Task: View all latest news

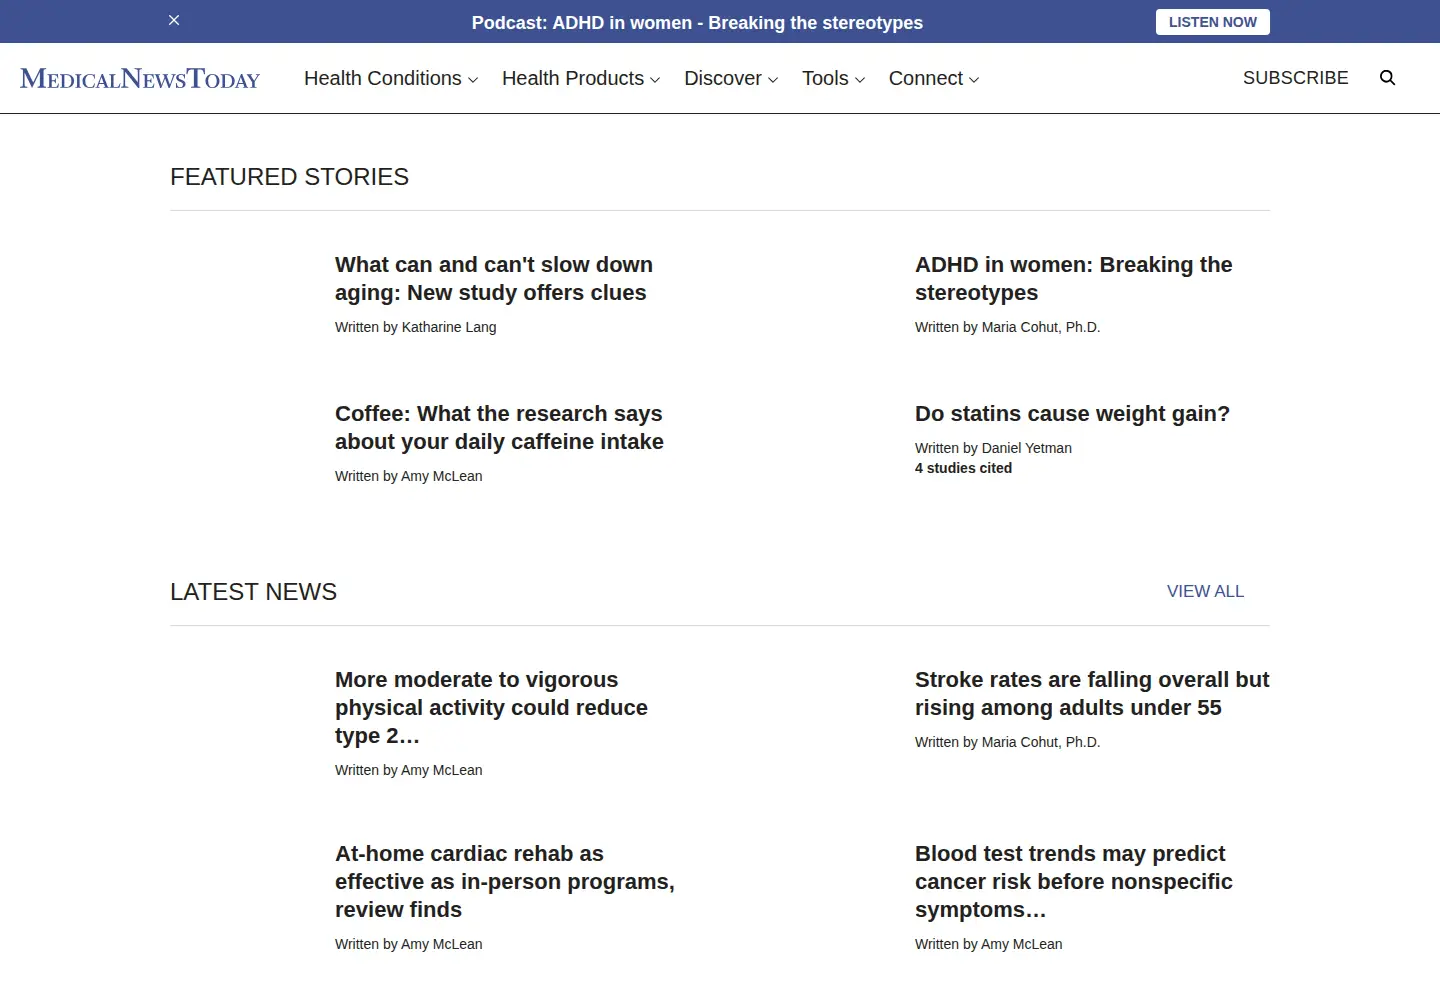Action: 1205,591
